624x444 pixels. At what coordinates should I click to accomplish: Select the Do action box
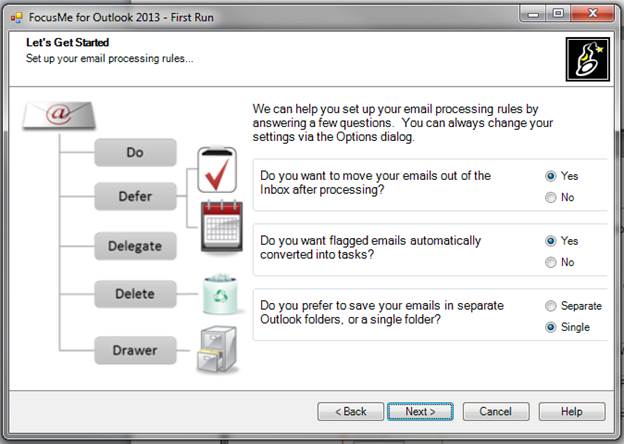[135, 152]
